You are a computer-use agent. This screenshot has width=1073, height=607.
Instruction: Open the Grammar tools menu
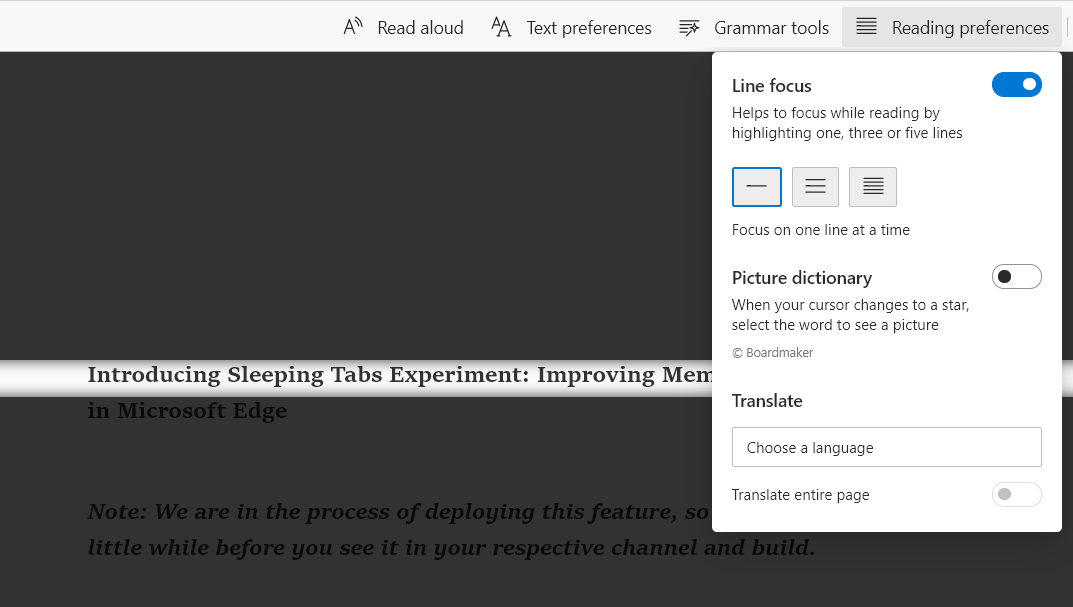coord(754,27)
